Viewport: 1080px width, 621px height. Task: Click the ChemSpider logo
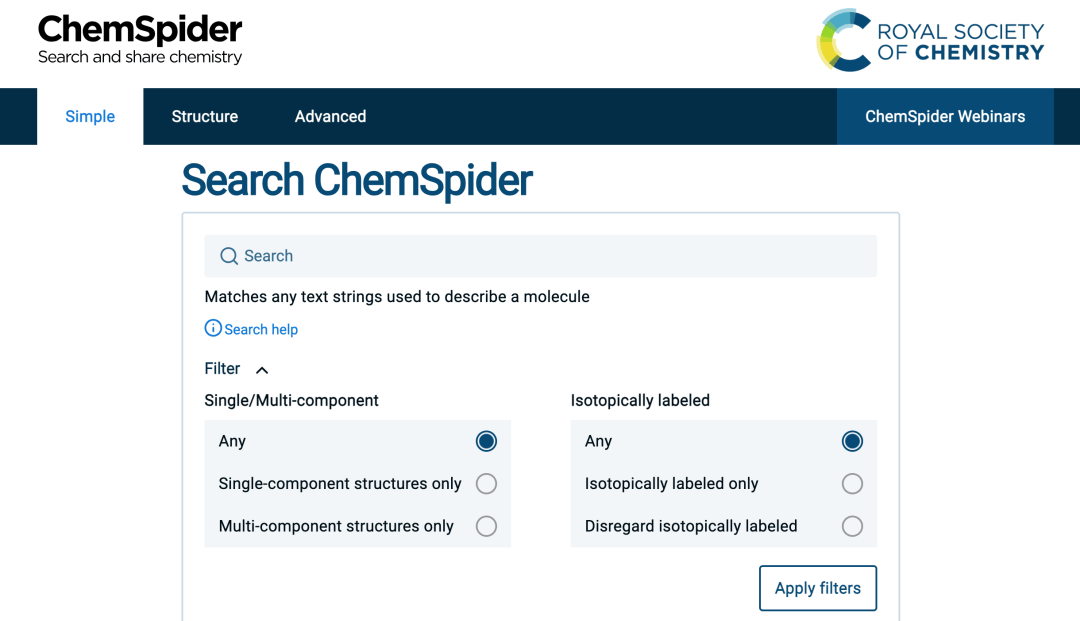(x=140, y=40)
